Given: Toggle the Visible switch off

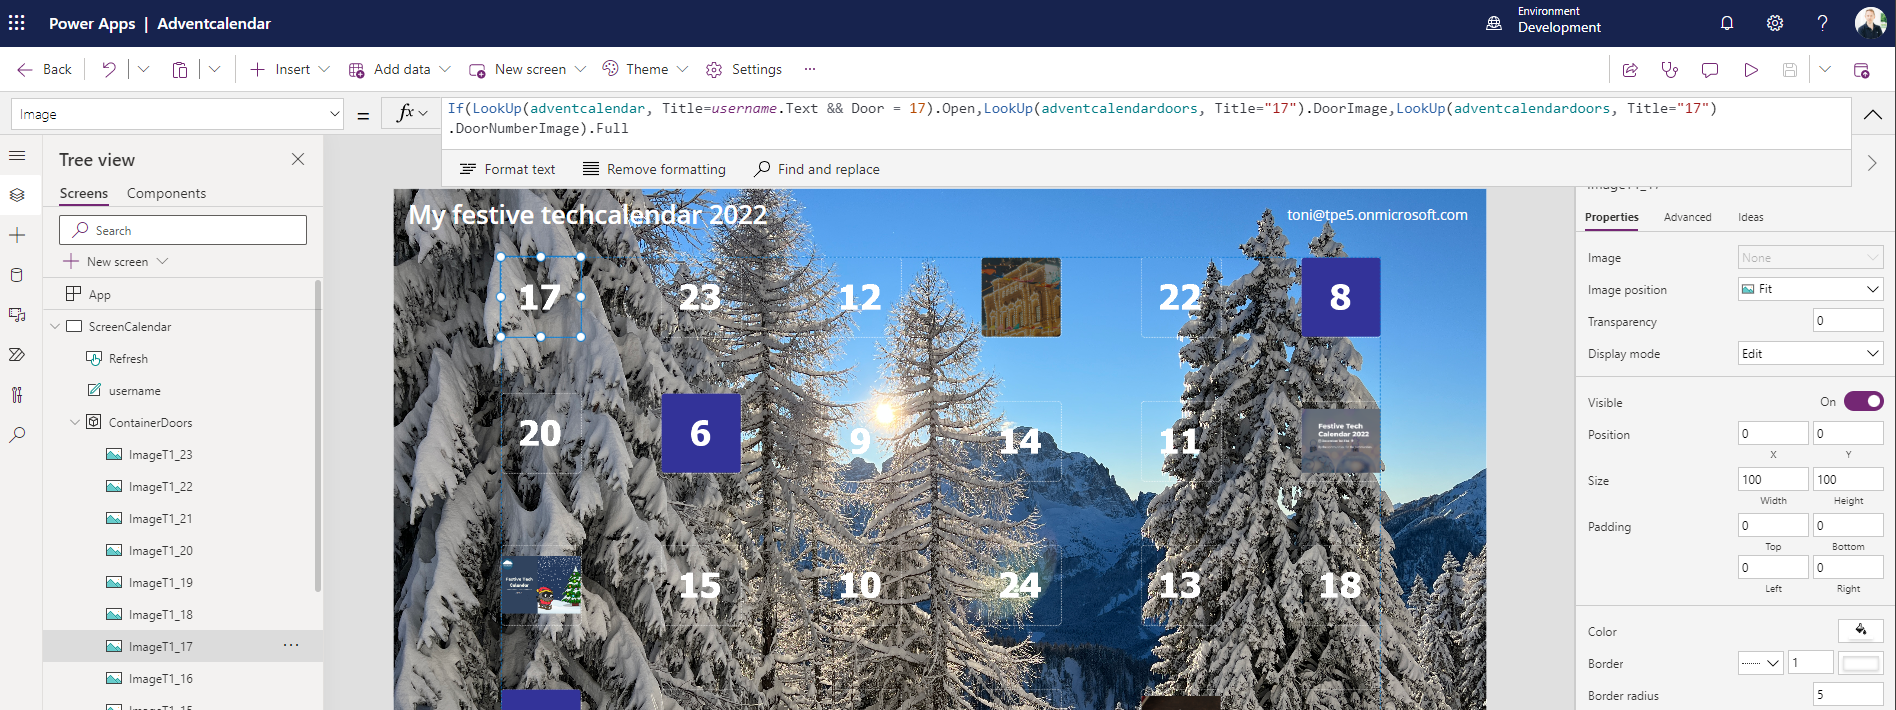Looking at the screenshot, I should click(x=1864, y=401).
